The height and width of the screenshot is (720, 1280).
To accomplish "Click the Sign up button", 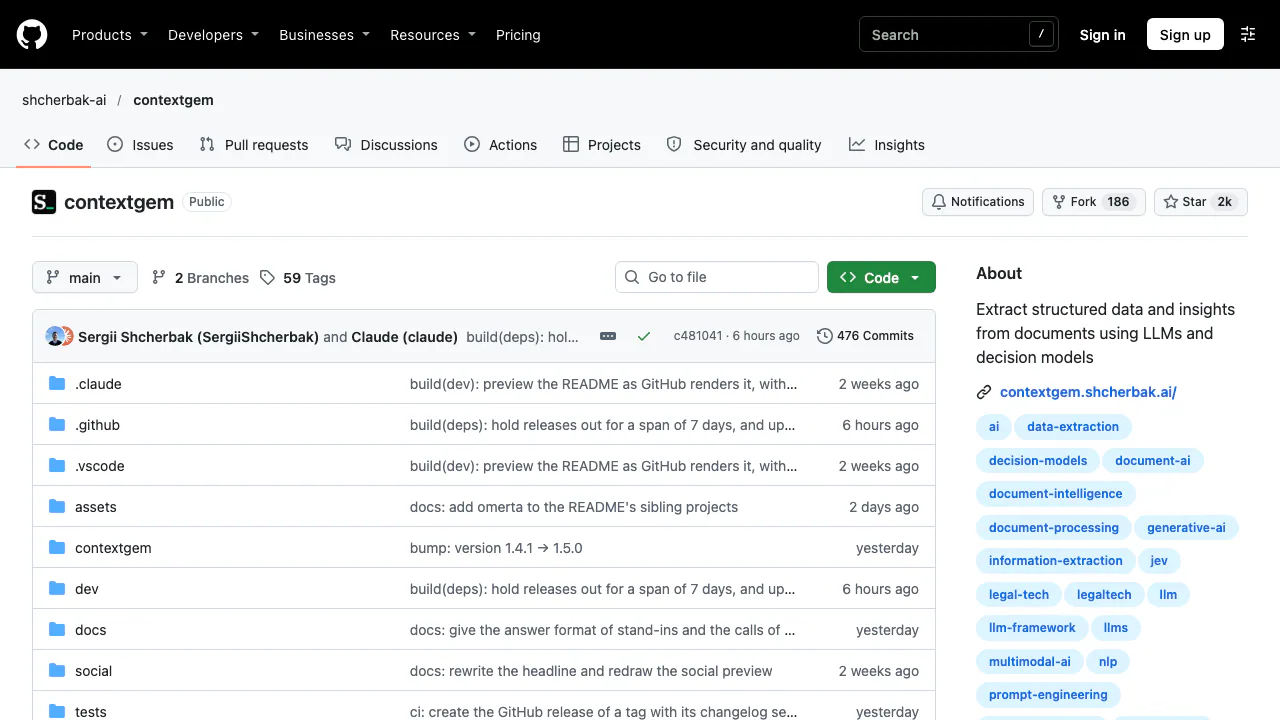I will (1185, 35).
